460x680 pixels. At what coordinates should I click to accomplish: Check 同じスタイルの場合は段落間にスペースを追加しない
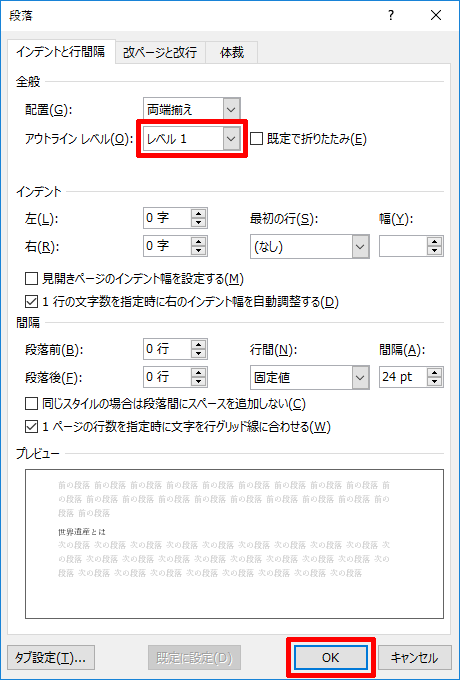click(x=31, y=404)
